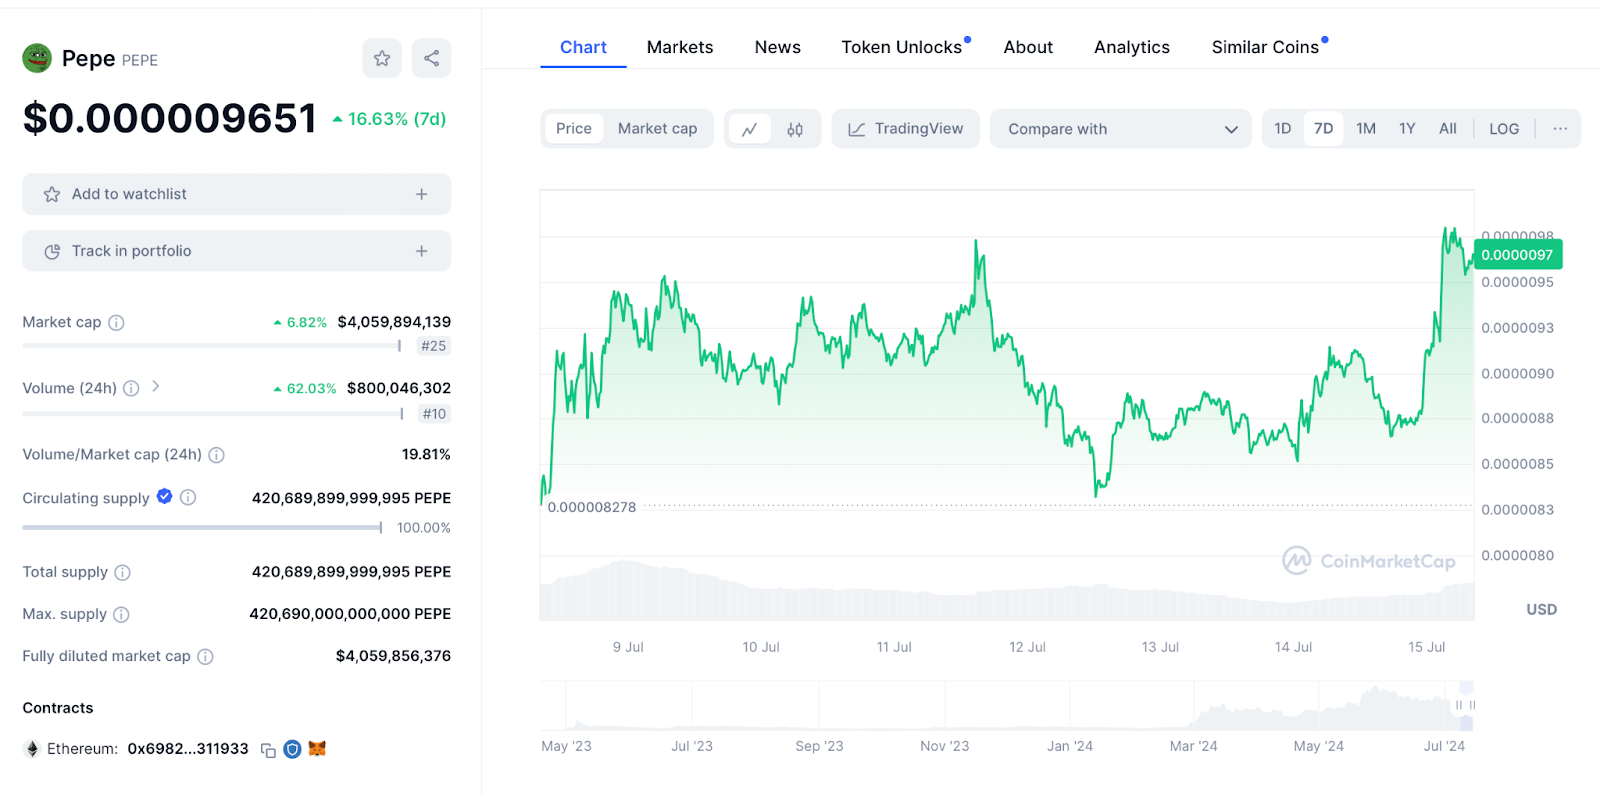The height and width of the screenshot is (794, 1600).
Task: Star Pepe using the favorite icon button
Action: pos(382,58)
